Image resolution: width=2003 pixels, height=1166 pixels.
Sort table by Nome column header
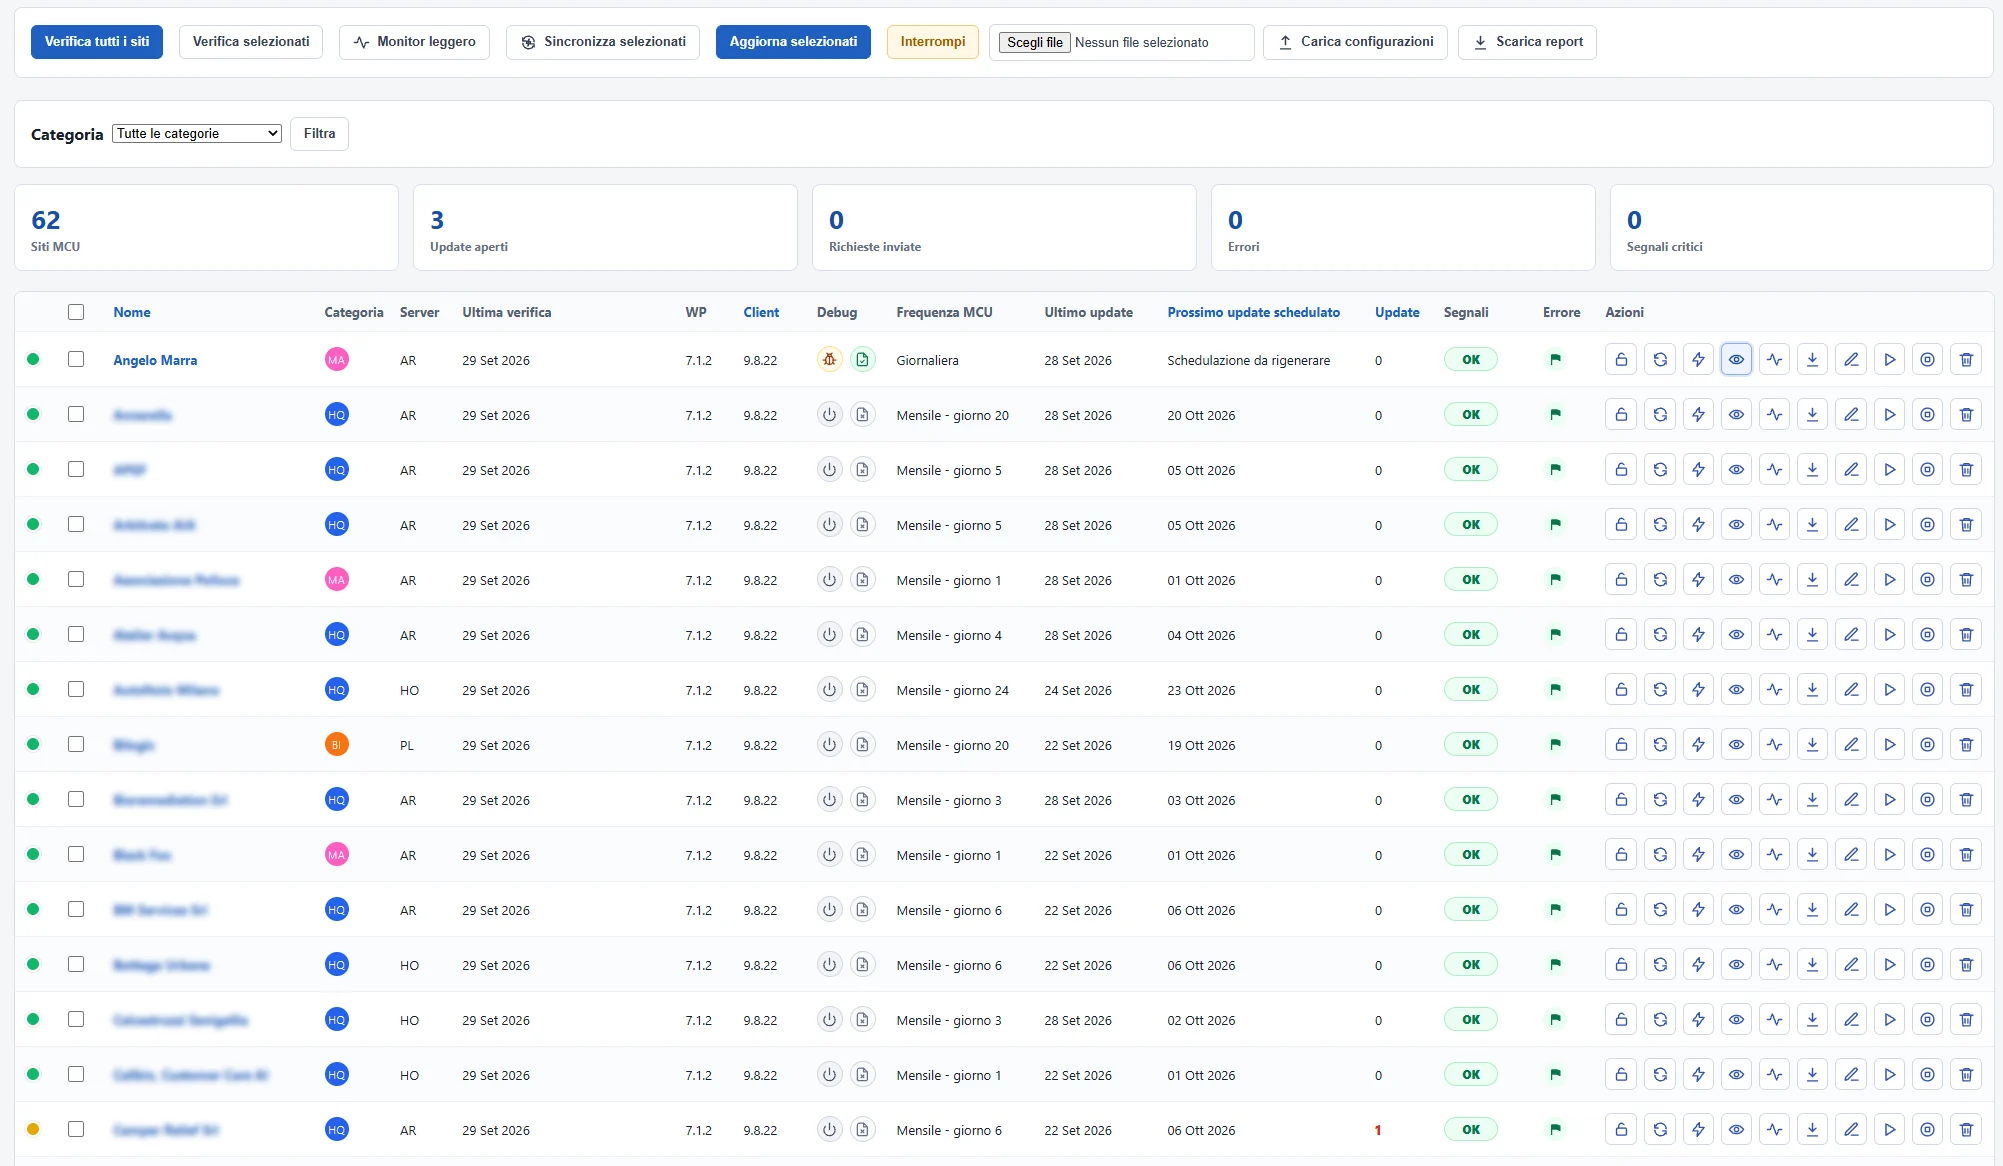(x=132, y=312)
